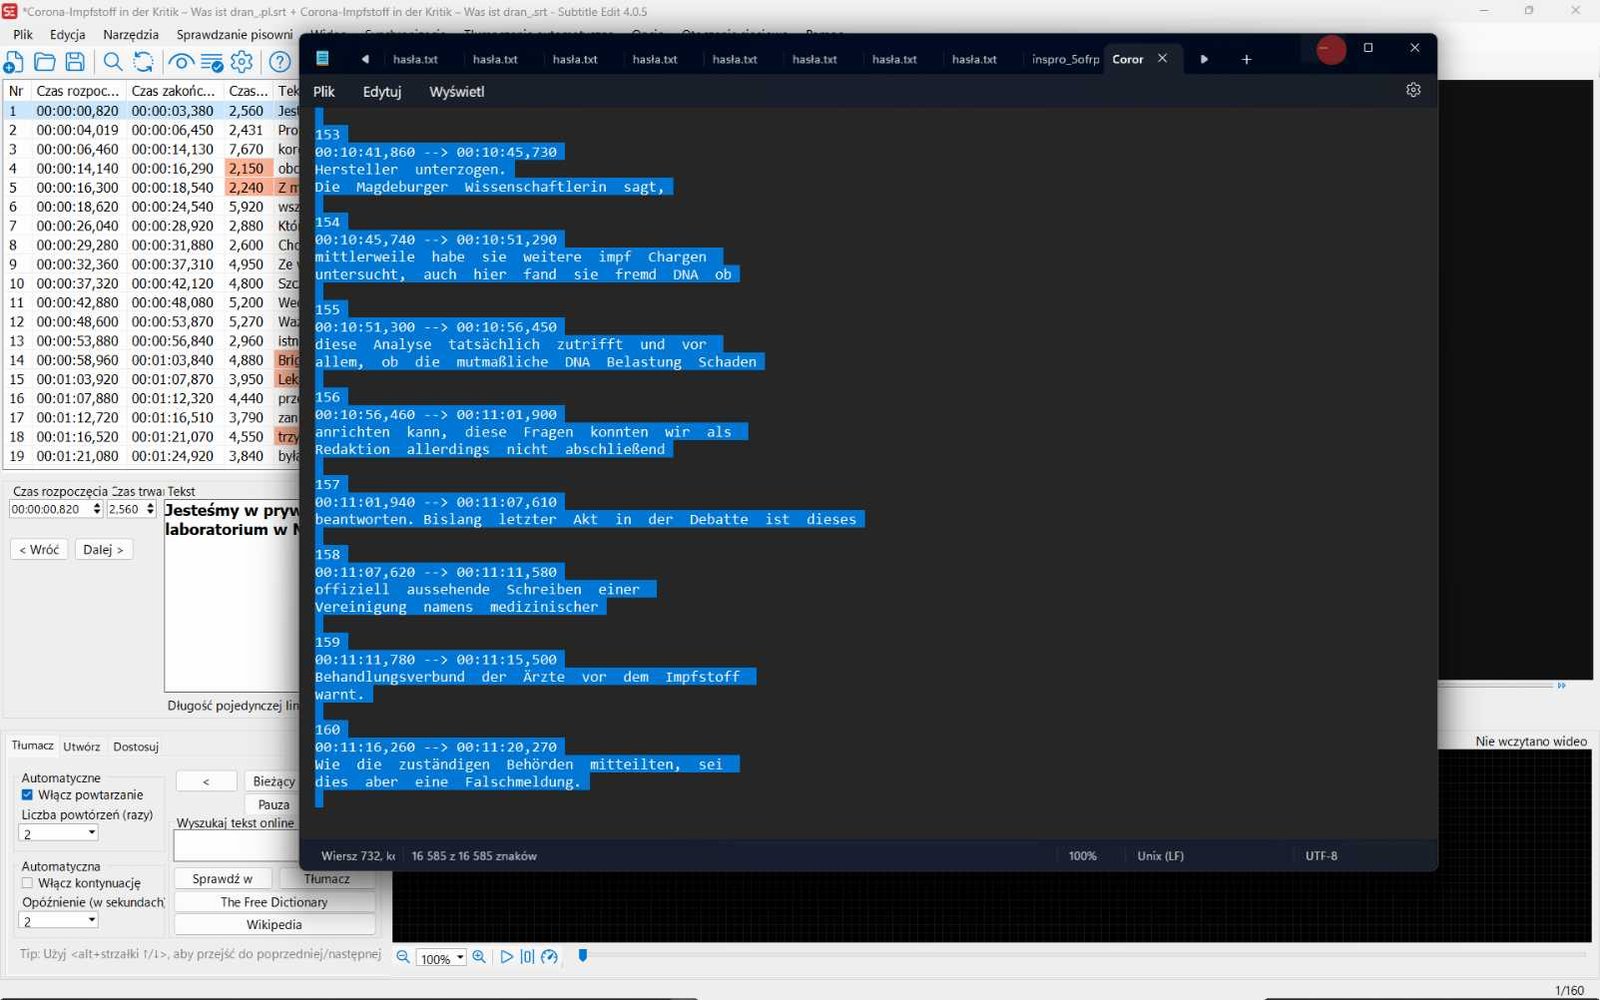Image resolution: width=1600 pixels, height=1000 pixels.
Task: Switch to the inspro_Sofrp Notepad tab
Action: pyautogui.click(x=1065, y=59)
